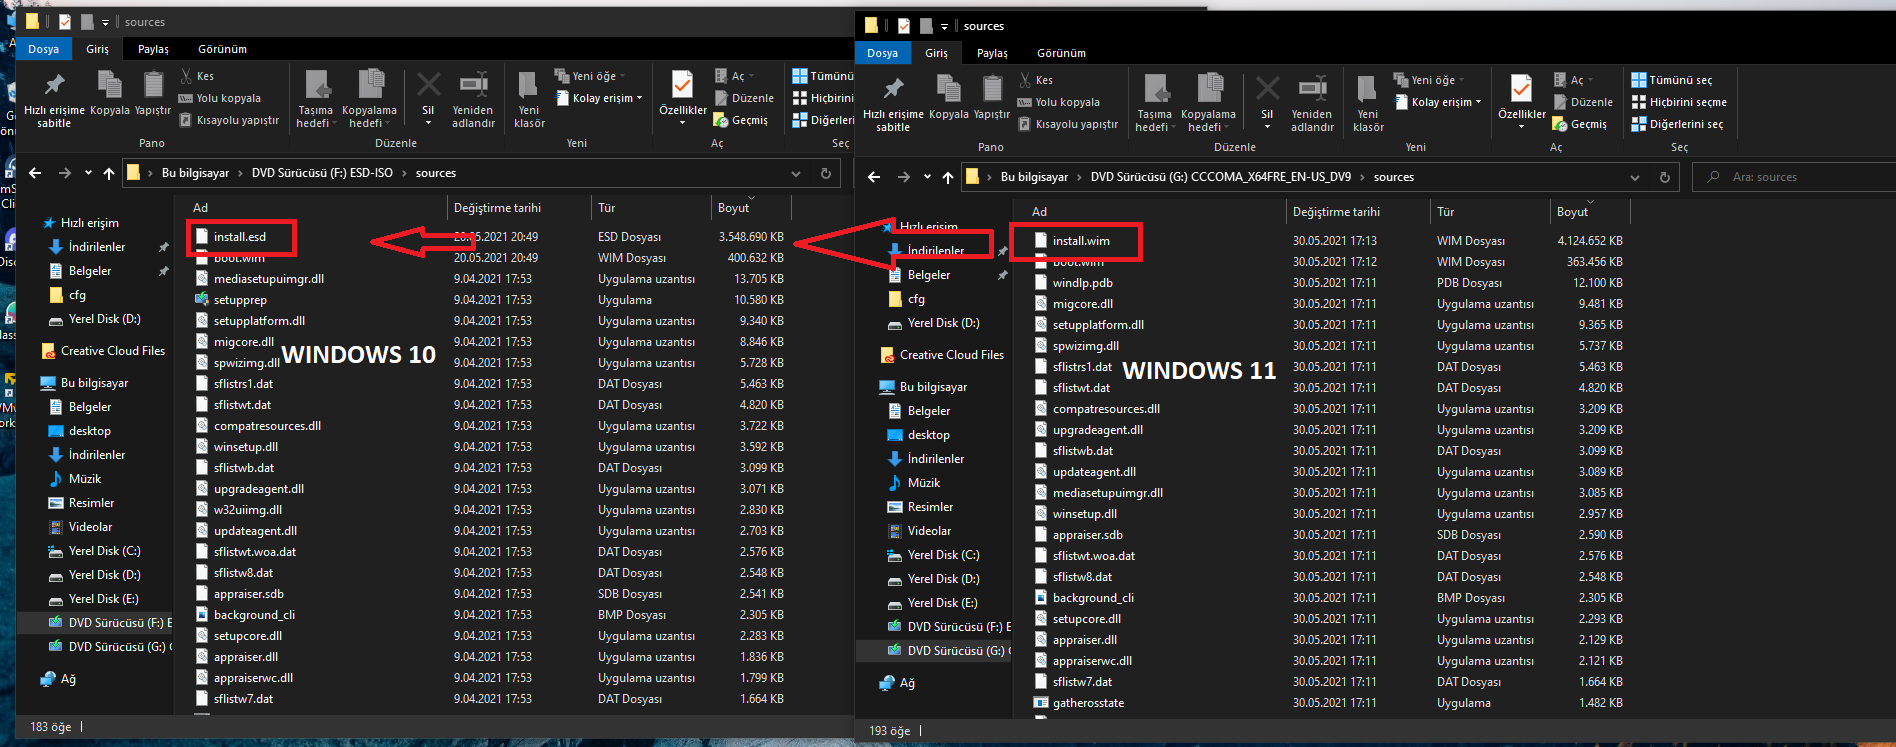The height and width of the screenshot is (747, 1896).
Task: Click Hiçbirini seçme in G: drive window
Action: [x=1679, y=102]
